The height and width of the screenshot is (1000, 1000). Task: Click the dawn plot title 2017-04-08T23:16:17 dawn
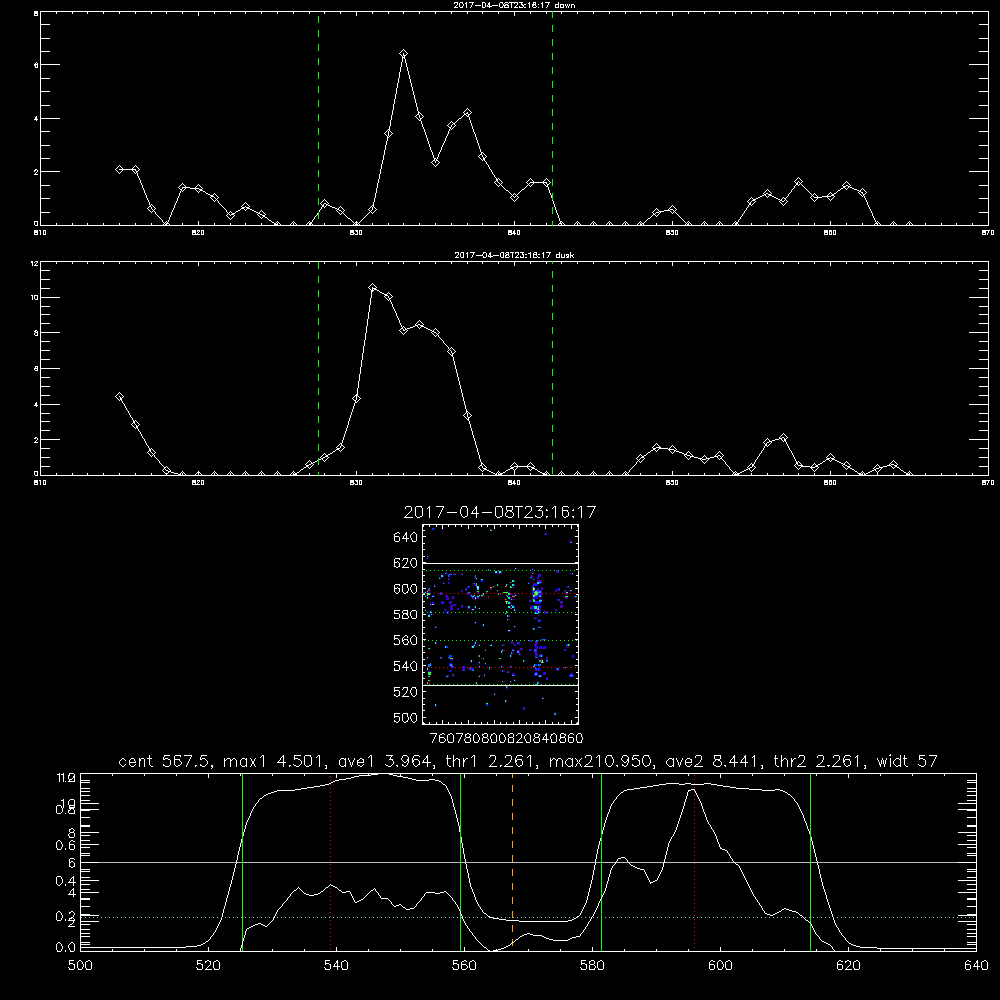514,5
